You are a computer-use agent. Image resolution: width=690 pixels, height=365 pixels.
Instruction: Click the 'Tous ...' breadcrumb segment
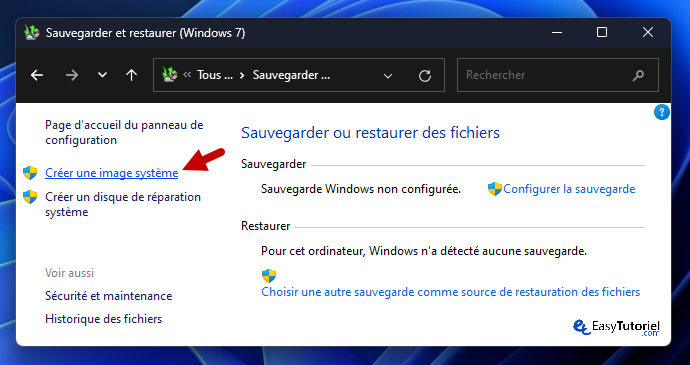(x=215, y=75)
